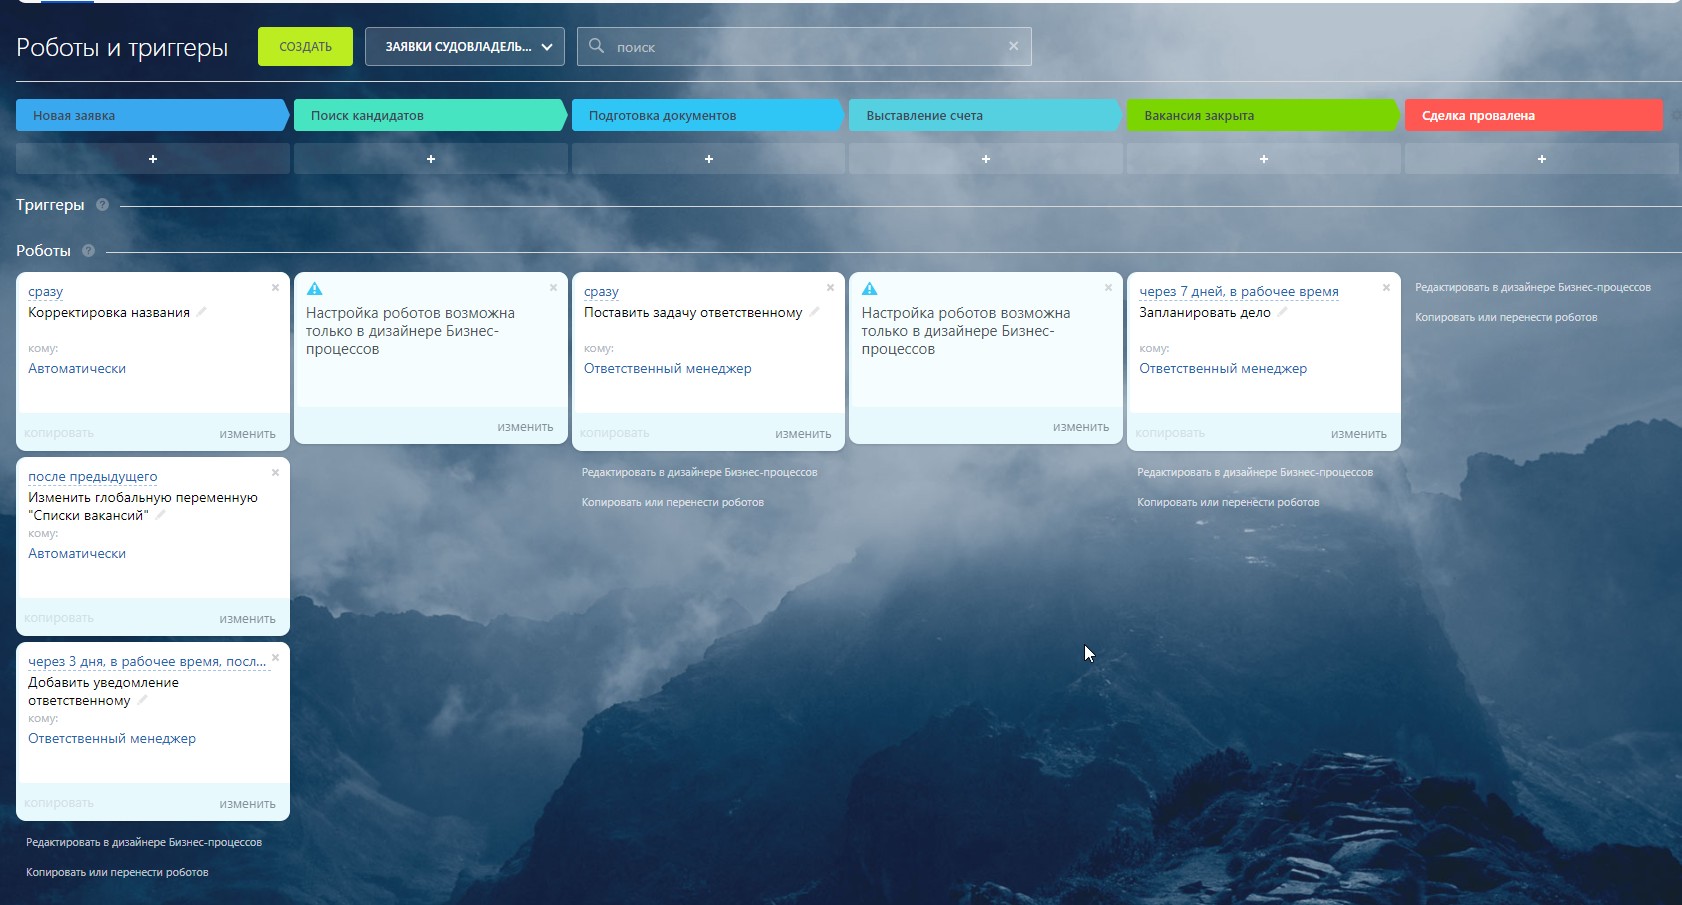This screenshot has width=1682, height=905.
Task: Open the help hint next to Триггеры
Action: [x=102, y=205]
